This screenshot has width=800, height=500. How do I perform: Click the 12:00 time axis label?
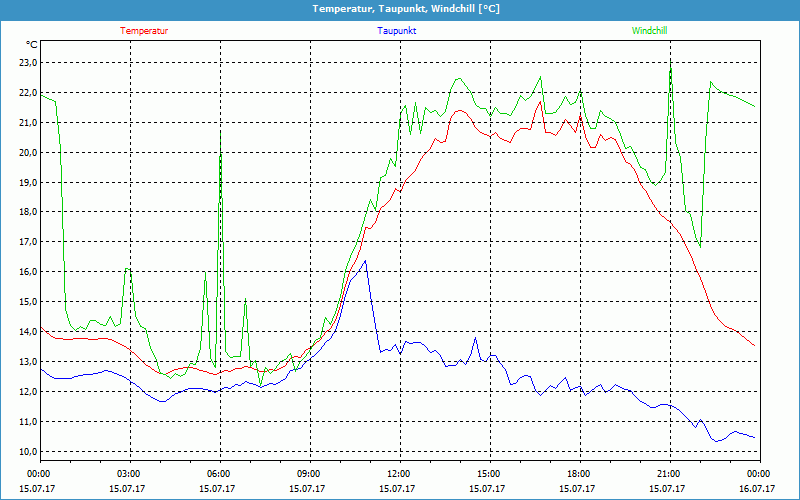click(399, 473)
